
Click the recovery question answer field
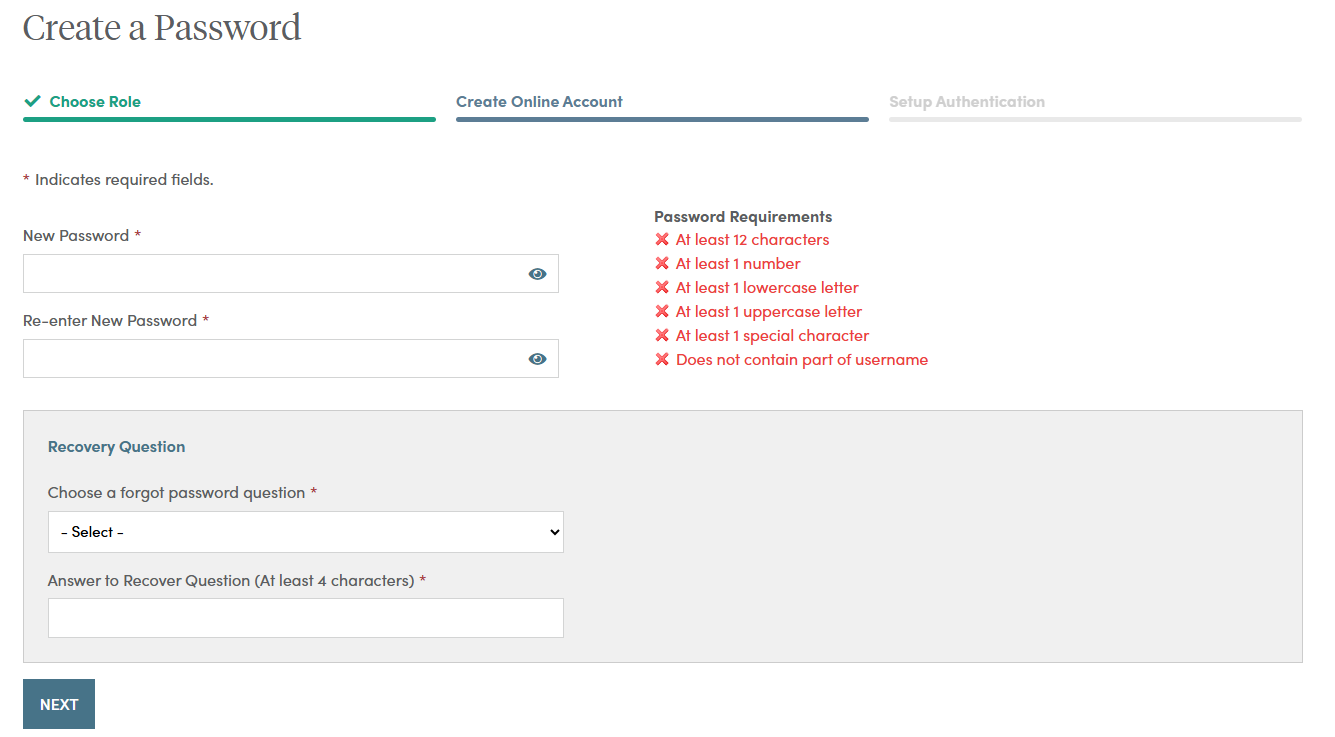coord(305,618)
